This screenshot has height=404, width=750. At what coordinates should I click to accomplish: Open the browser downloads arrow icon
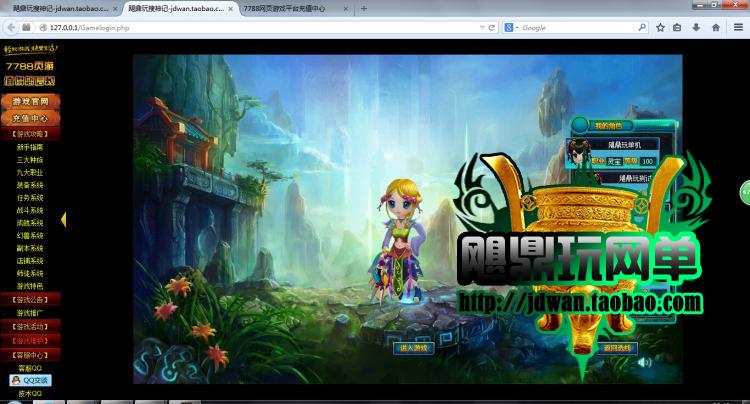[697, 27]
